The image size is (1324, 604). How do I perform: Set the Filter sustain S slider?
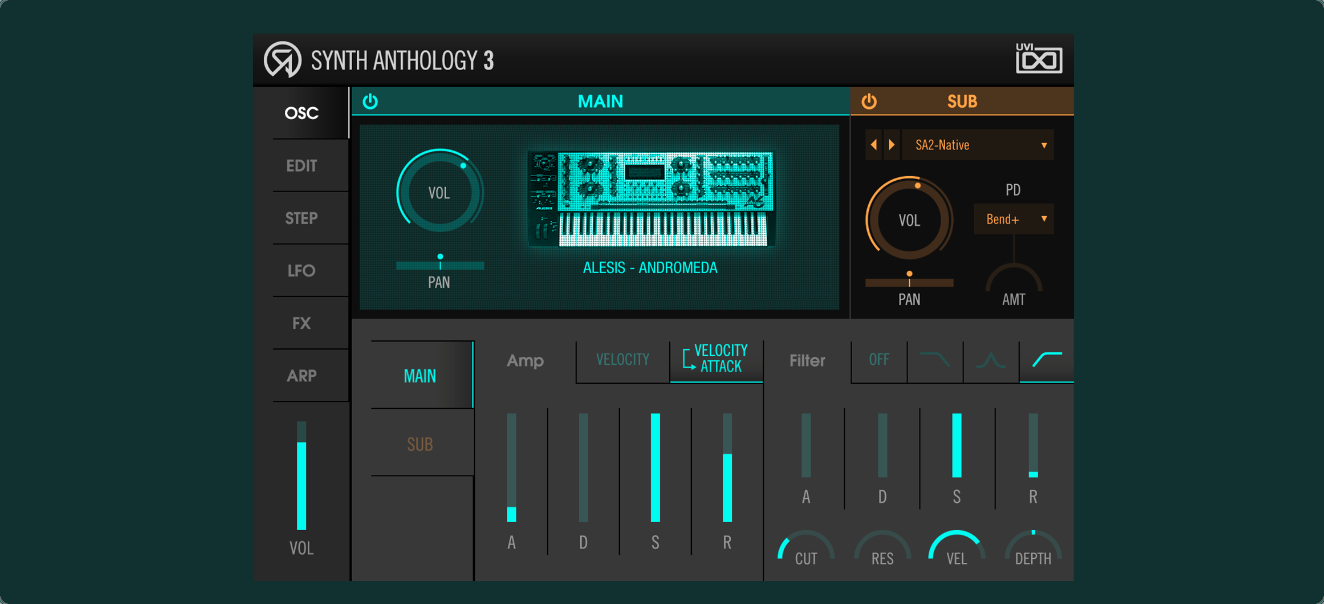957,446
